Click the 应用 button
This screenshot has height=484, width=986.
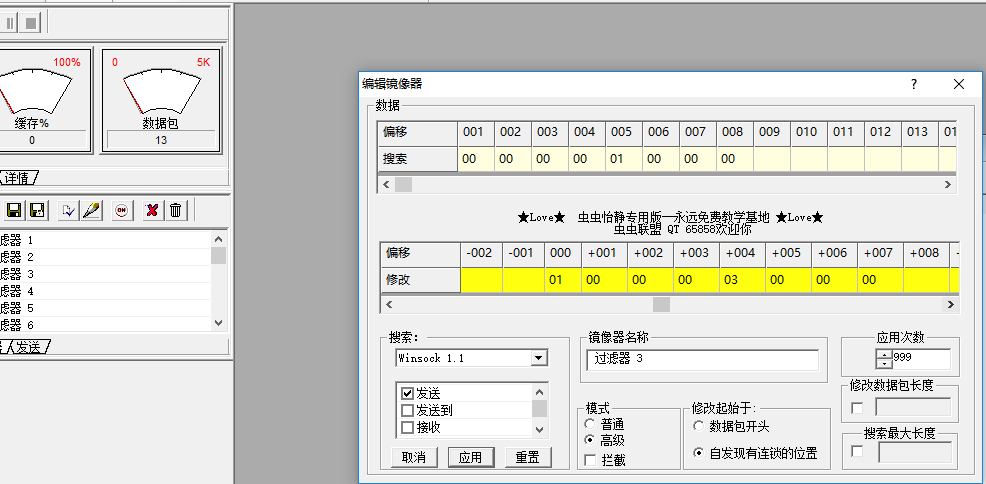470,457
